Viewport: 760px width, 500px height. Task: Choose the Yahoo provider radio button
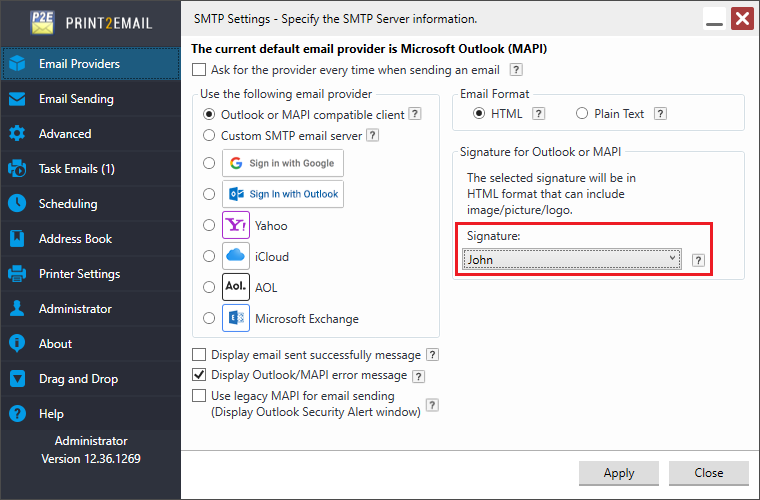coord(209,225)
